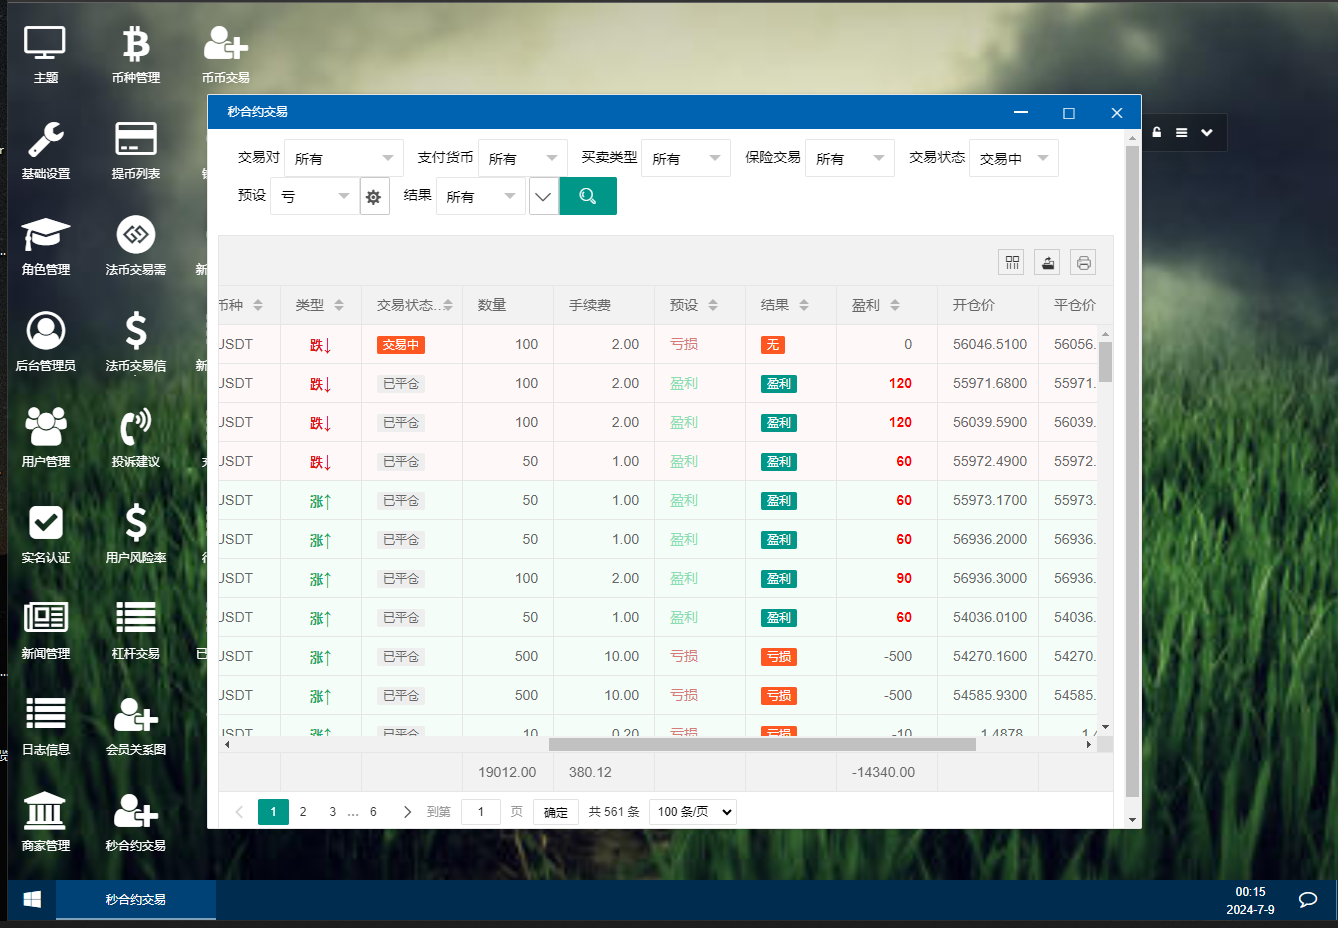Toggle the unlock padlock icon

coord(1157,132)
